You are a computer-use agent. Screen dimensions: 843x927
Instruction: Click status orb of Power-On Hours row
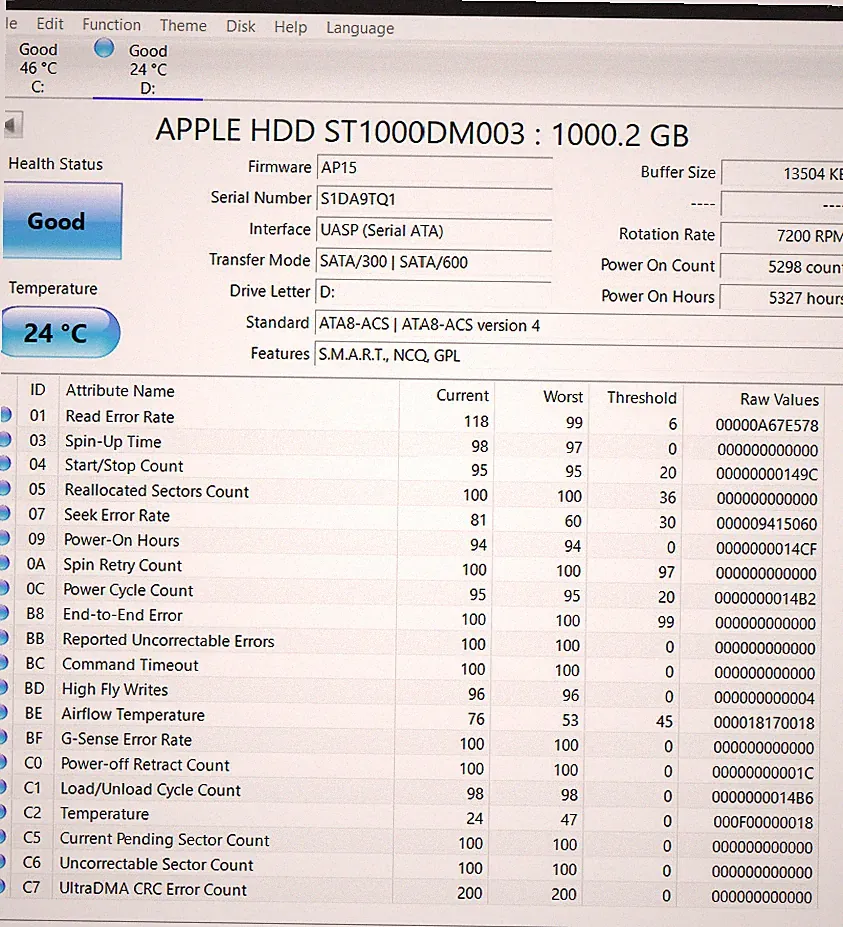coord(5,538)
